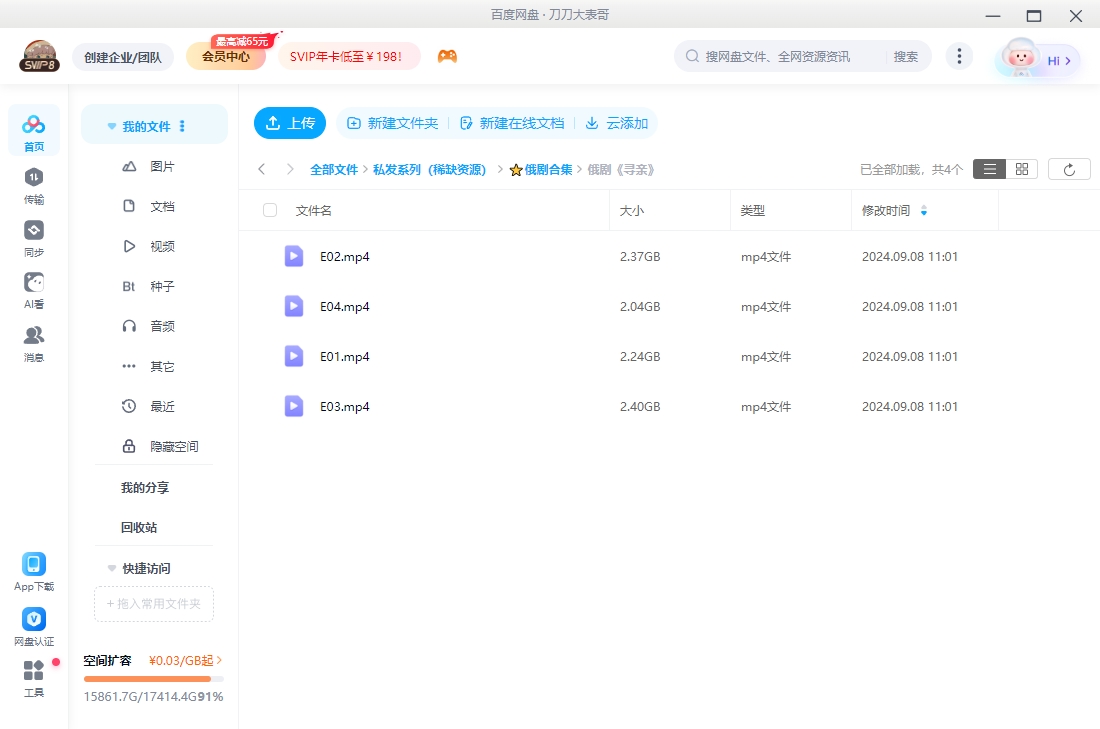The width and height of the screenshot is (1100, 729).
Task: Open the 工具 tools panel
Action: pos(33,678)
